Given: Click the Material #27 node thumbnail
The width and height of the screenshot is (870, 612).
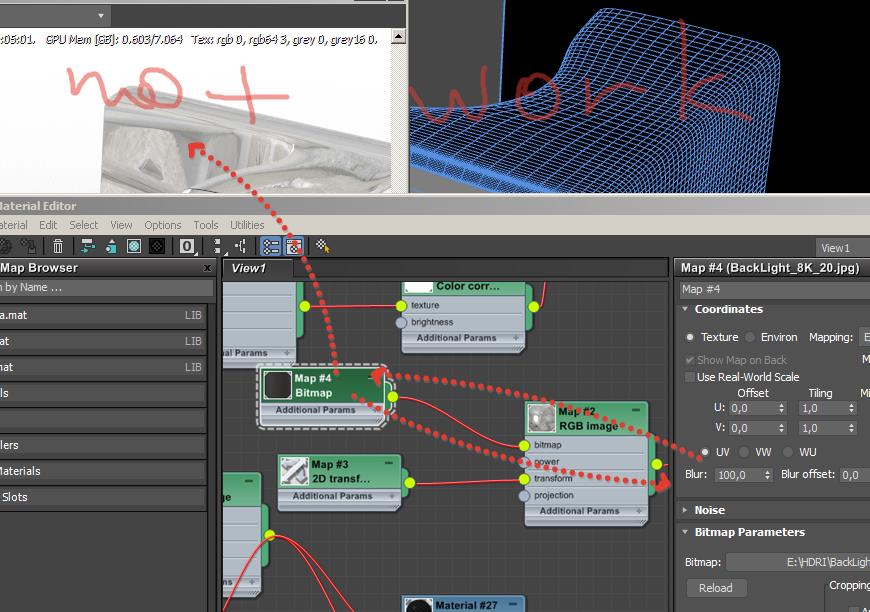Looking at the screenshot, I should (418, 605).
